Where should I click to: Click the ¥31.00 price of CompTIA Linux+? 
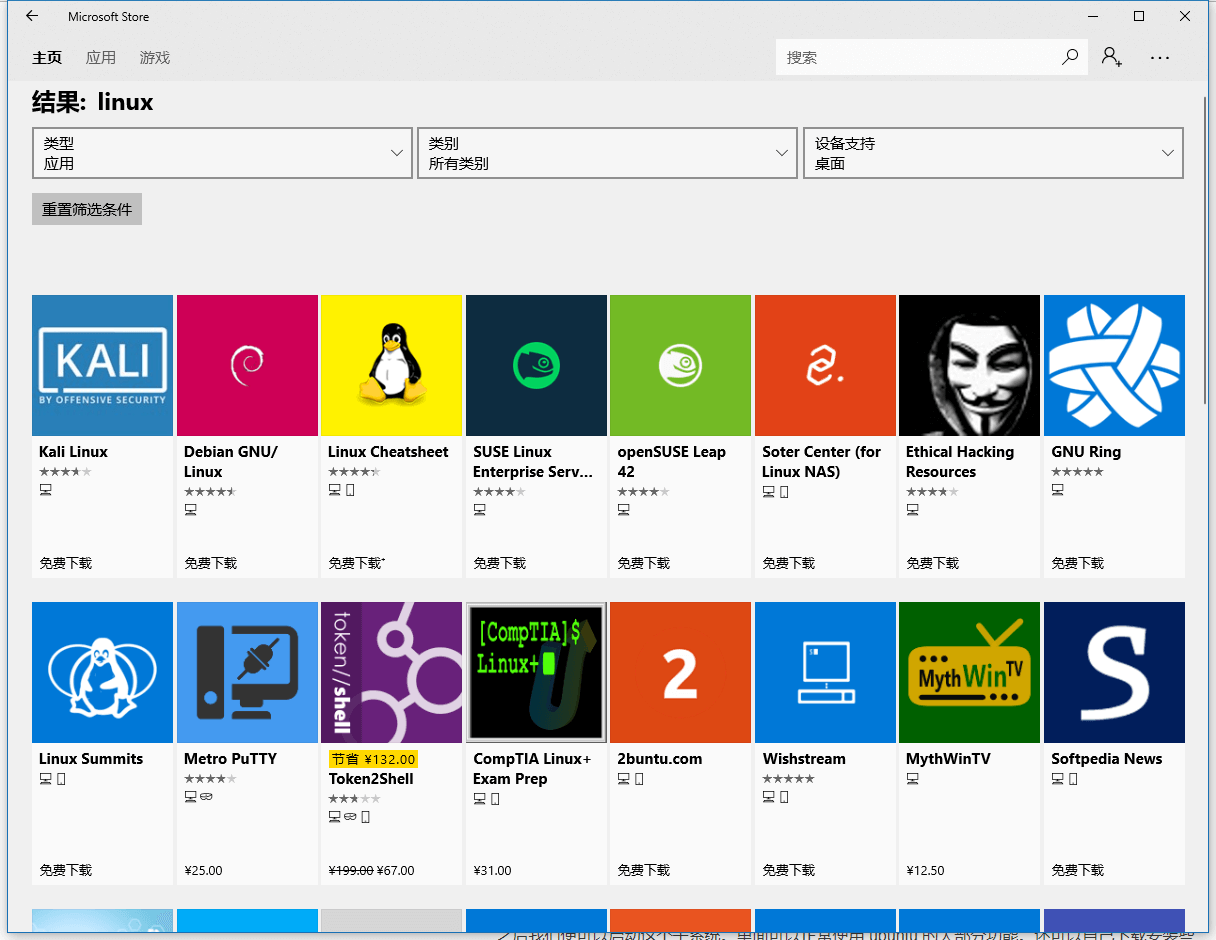(492, 870)
